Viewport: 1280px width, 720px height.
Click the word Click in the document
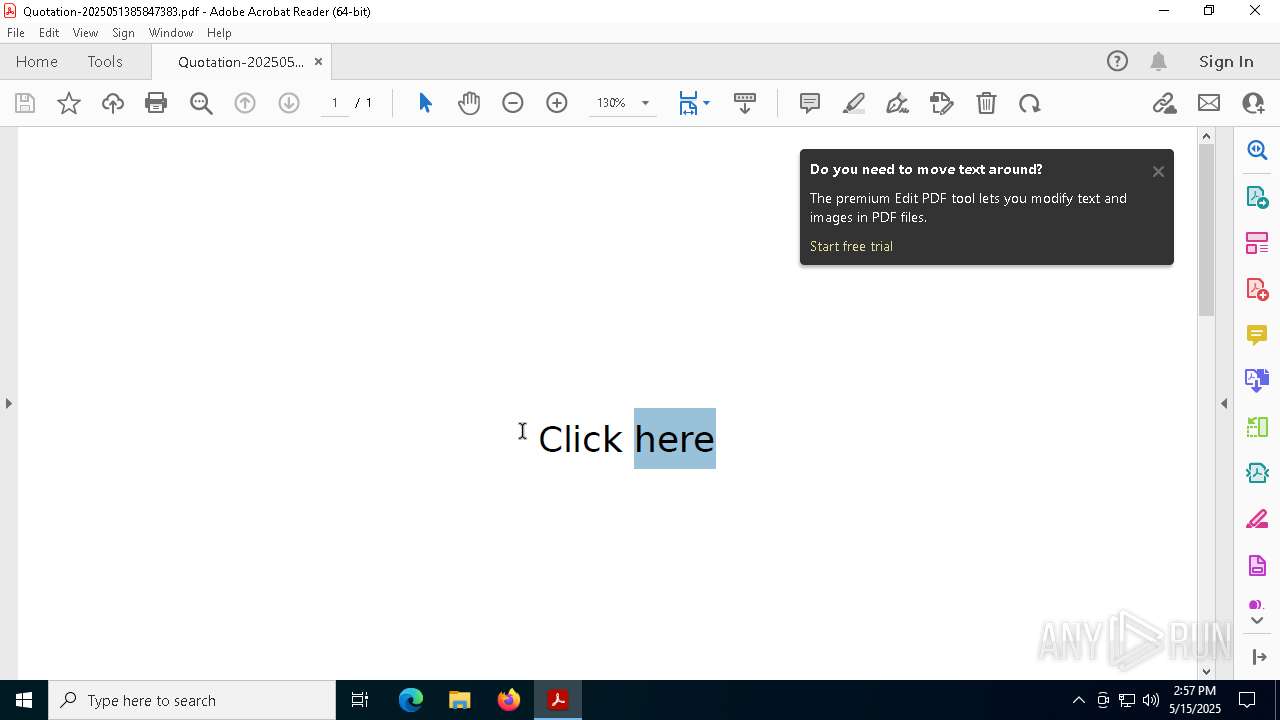tap(580, 439)
